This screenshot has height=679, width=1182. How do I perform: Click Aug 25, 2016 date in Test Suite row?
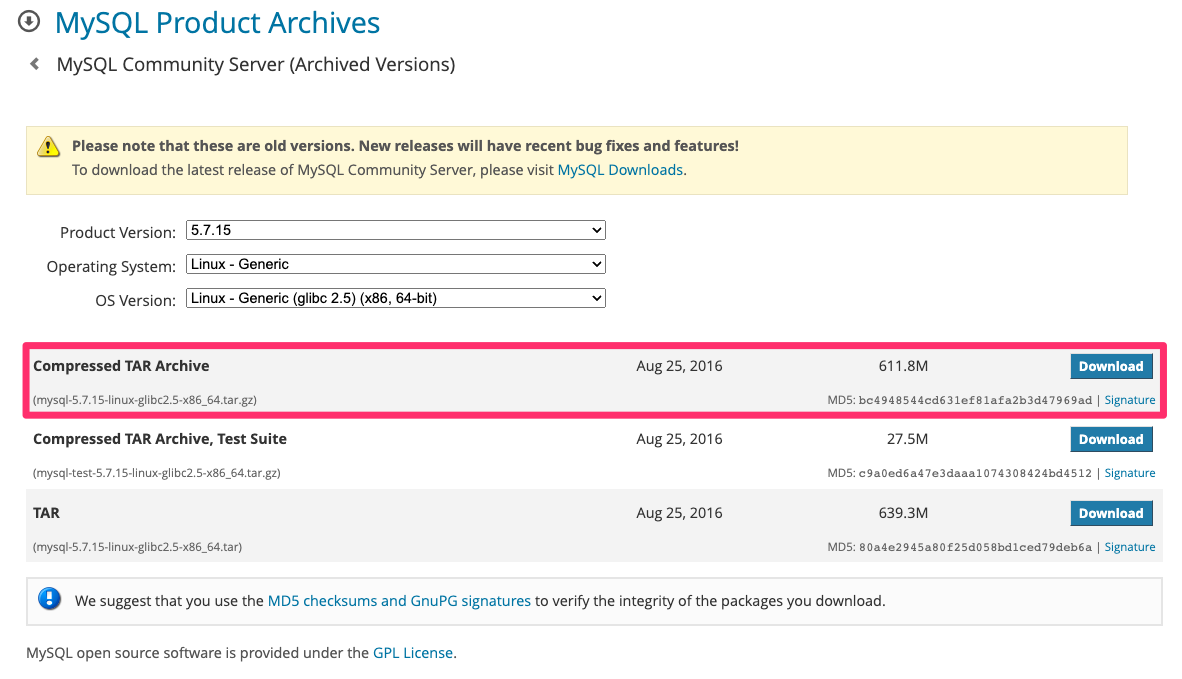679,439
